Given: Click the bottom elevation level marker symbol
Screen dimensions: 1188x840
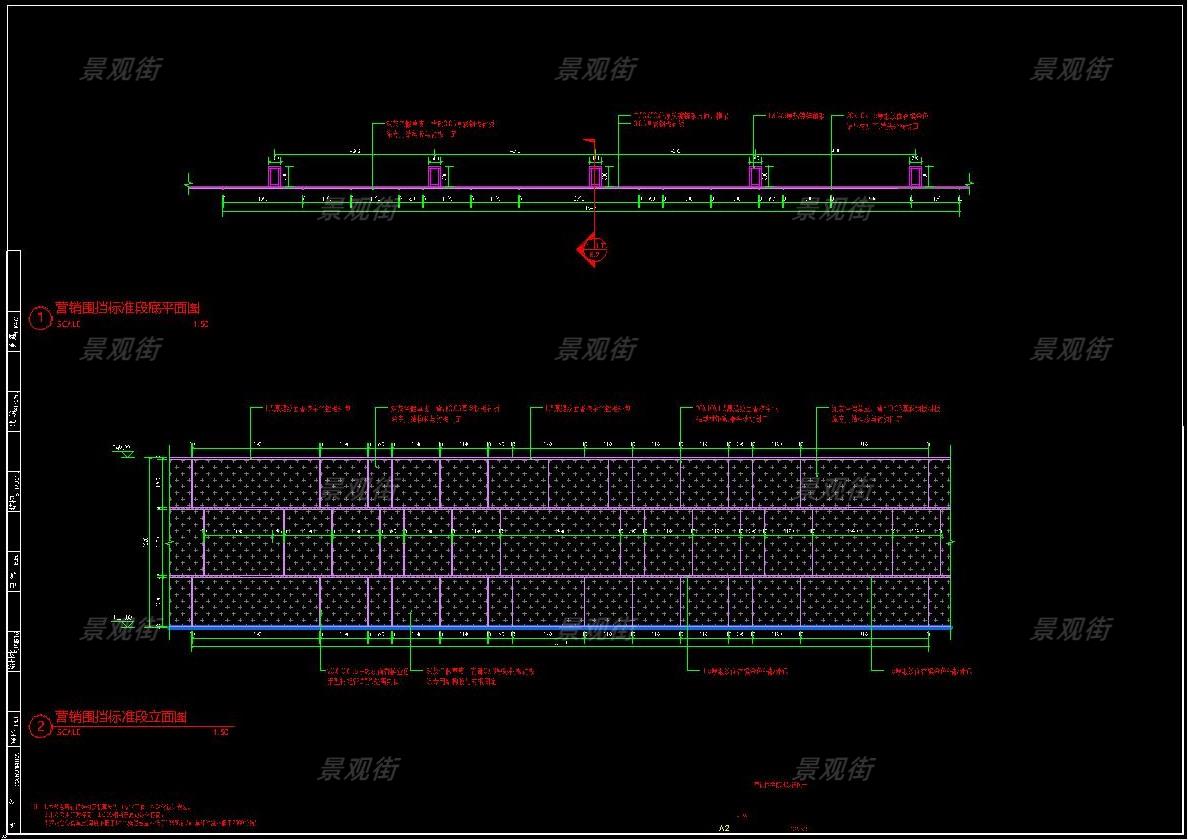Looking at the screenshot, I should [x=125, y=621].
